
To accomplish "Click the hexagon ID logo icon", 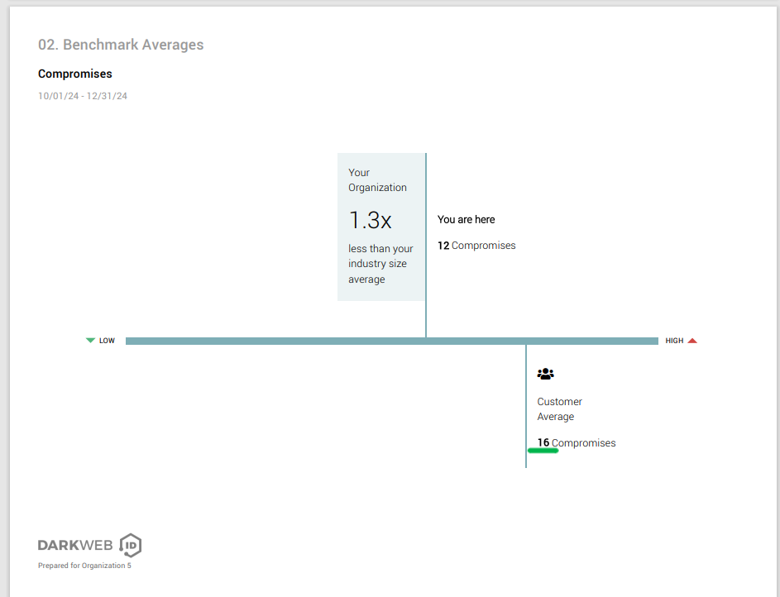I will pyautogui.click(x=130, y=545).
